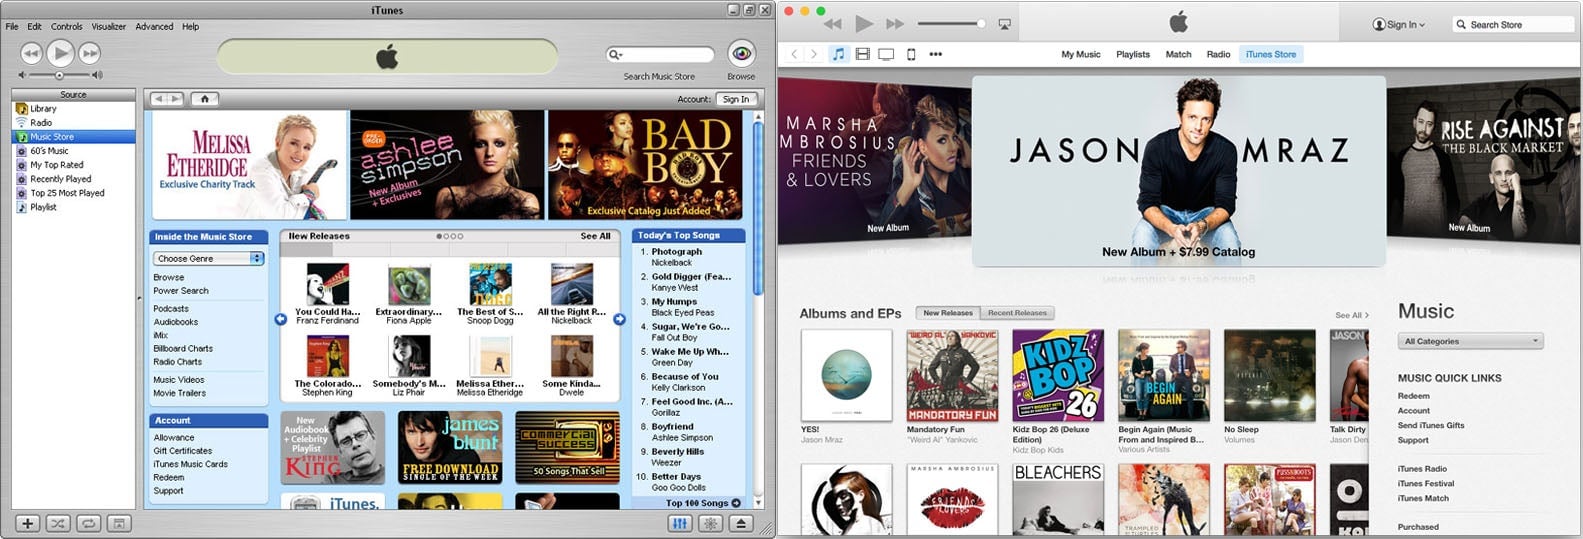The width and height of the screenshot is (1583, 539).
Task: Switch to the Match tab
Action: (1179, 54)
